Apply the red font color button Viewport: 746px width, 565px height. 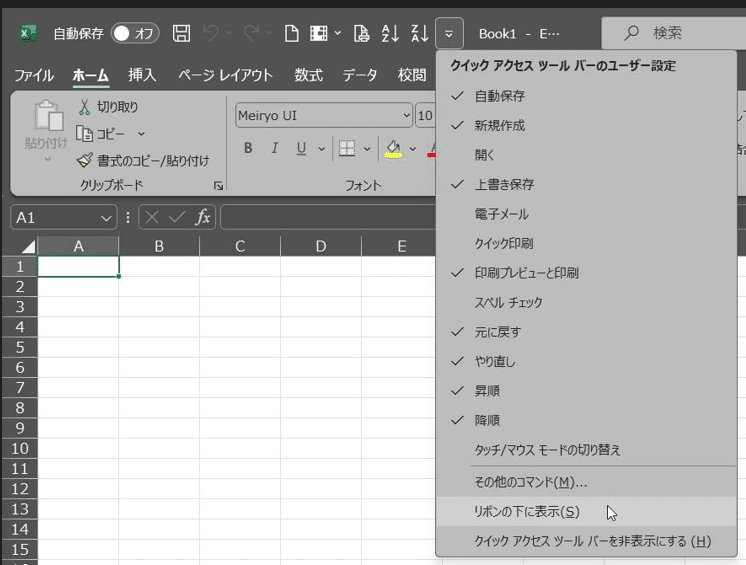pos(432,149)
